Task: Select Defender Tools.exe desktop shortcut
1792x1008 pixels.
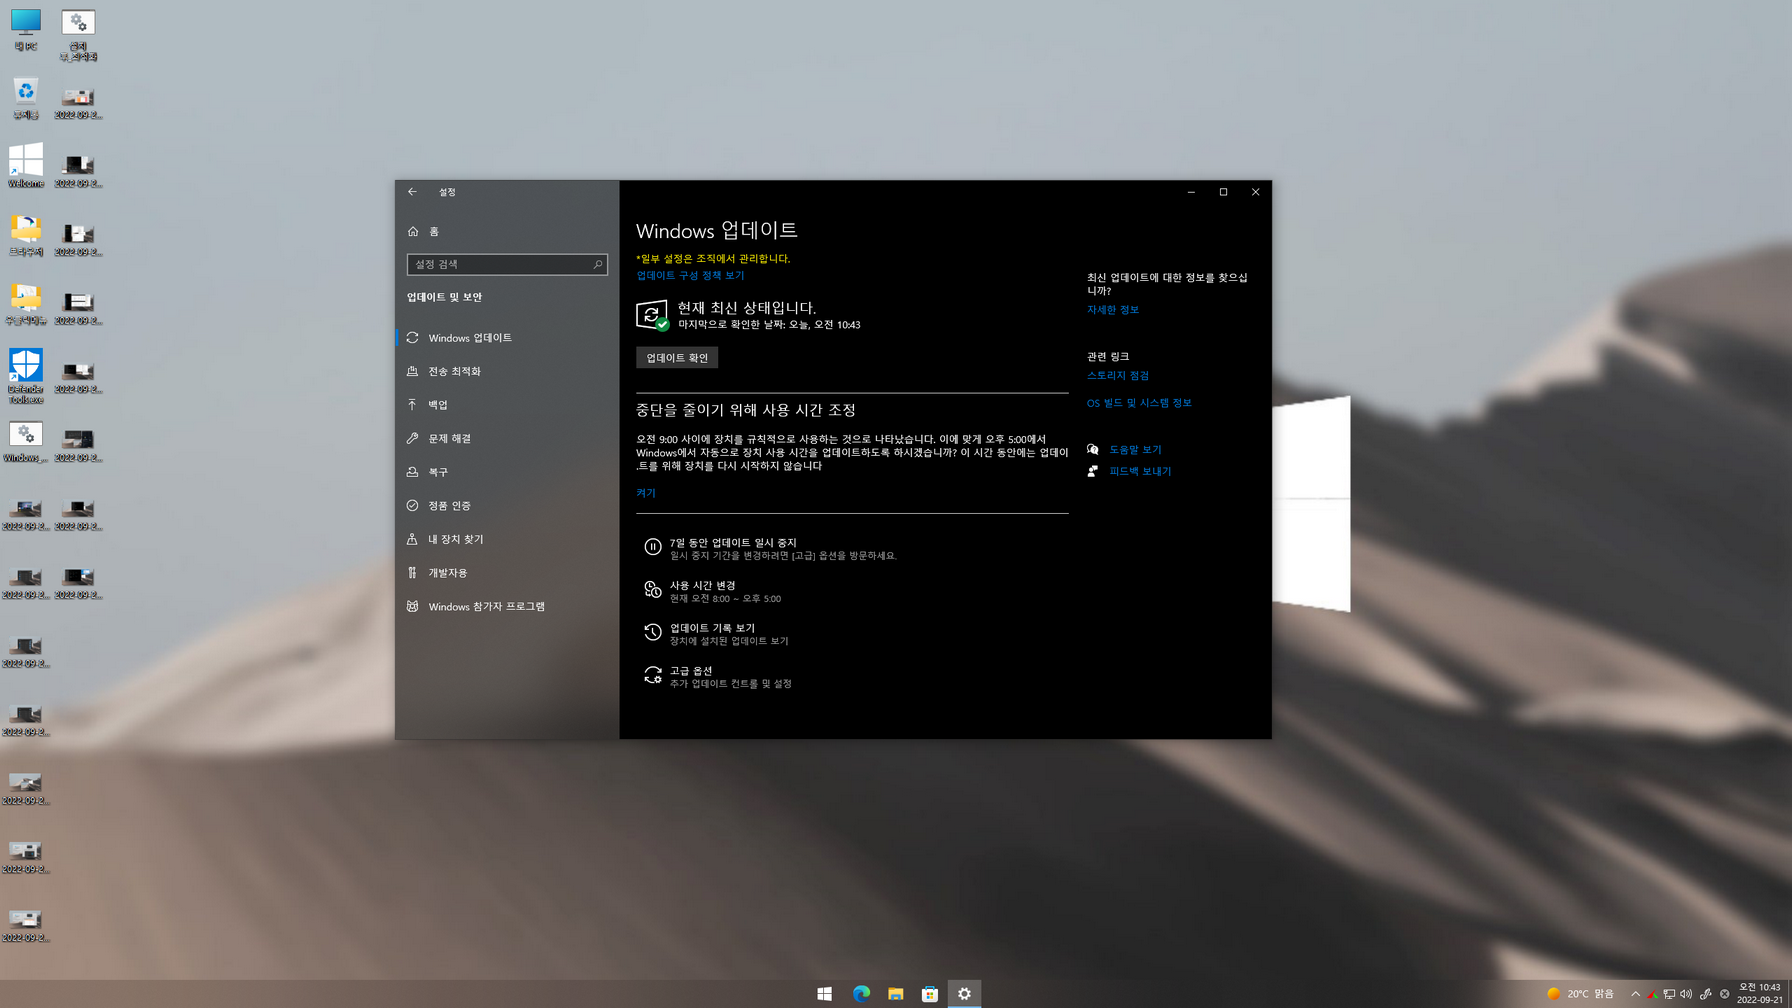Action: 26,376
